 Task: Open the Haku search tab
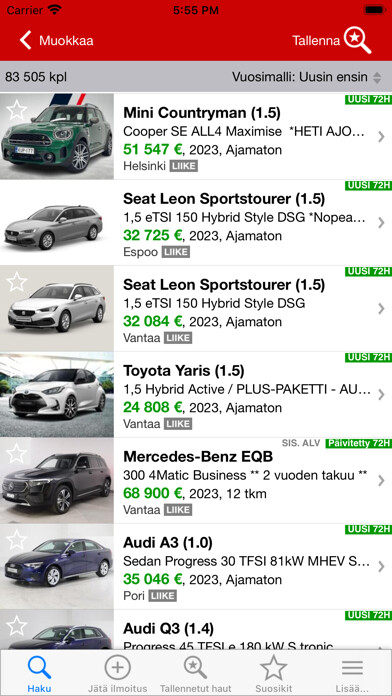point(39,674)
